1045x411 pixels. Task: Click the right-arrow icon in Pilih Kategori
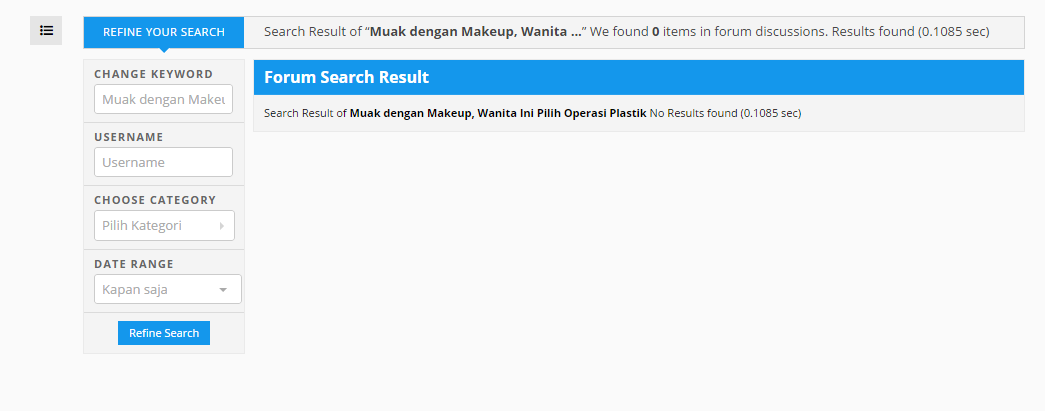(x=221, y=226)
